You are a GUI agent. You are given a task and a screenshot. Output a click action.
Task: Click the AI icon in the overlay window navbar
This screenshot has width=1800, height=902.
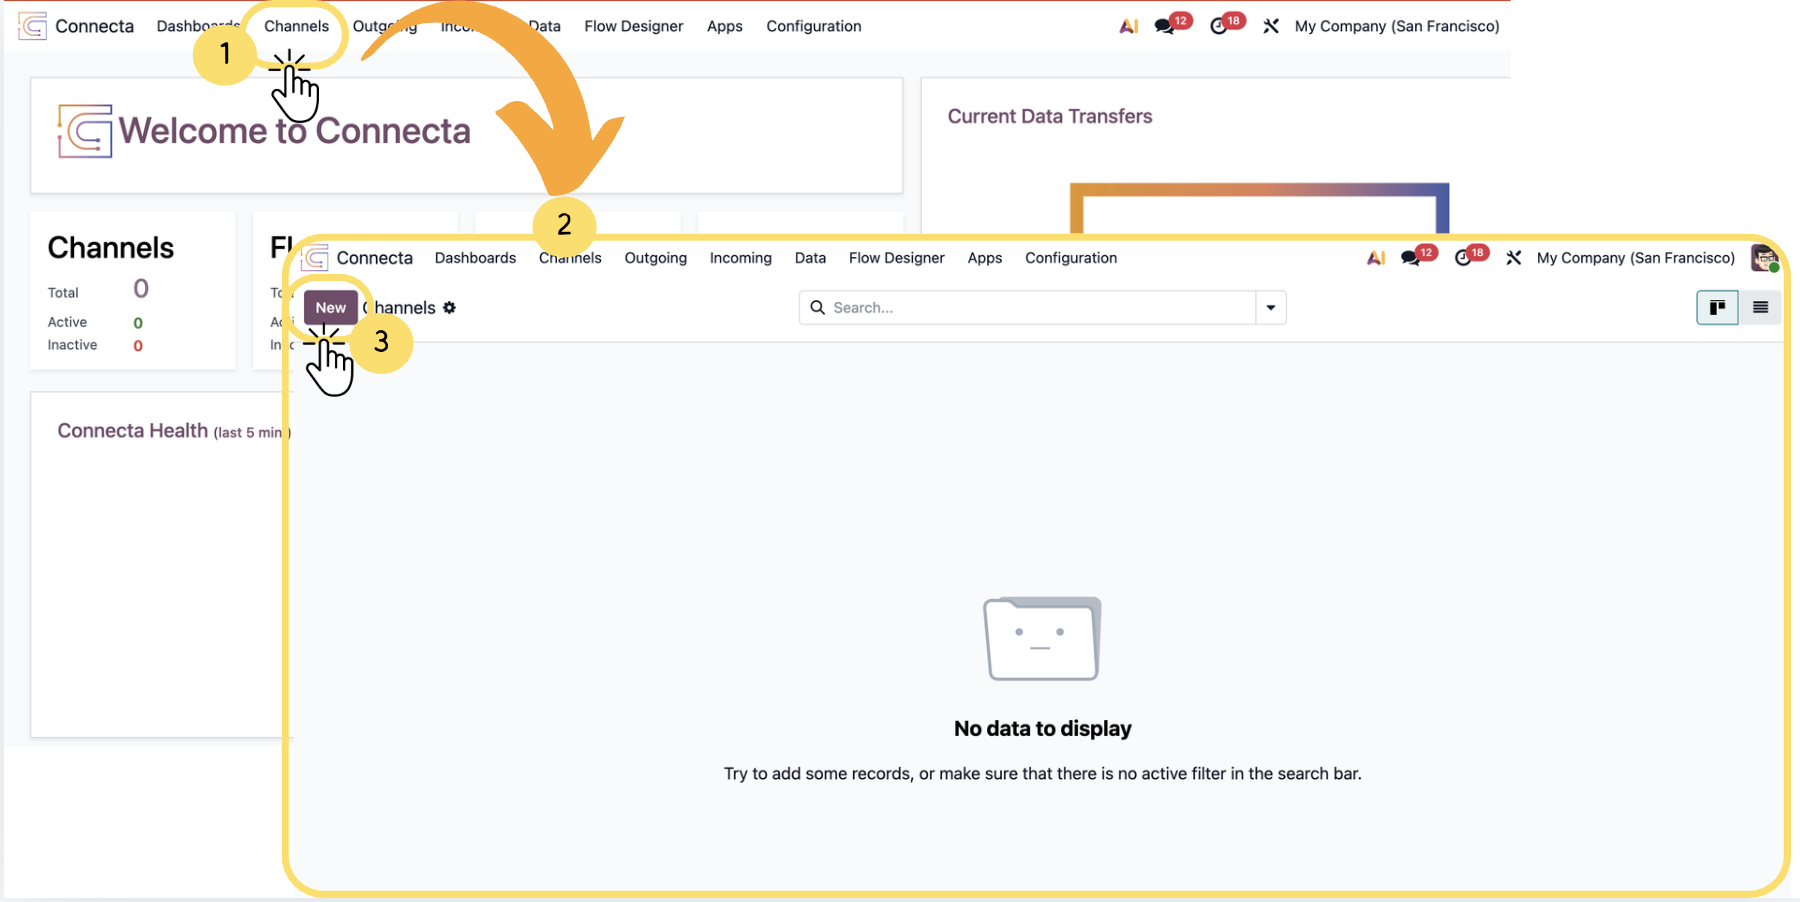(1376, 258)
